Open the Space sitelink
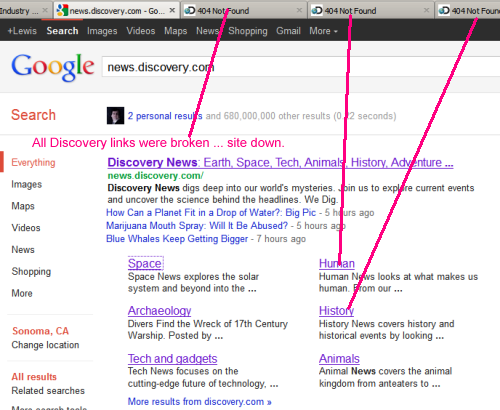 point(145,264)
